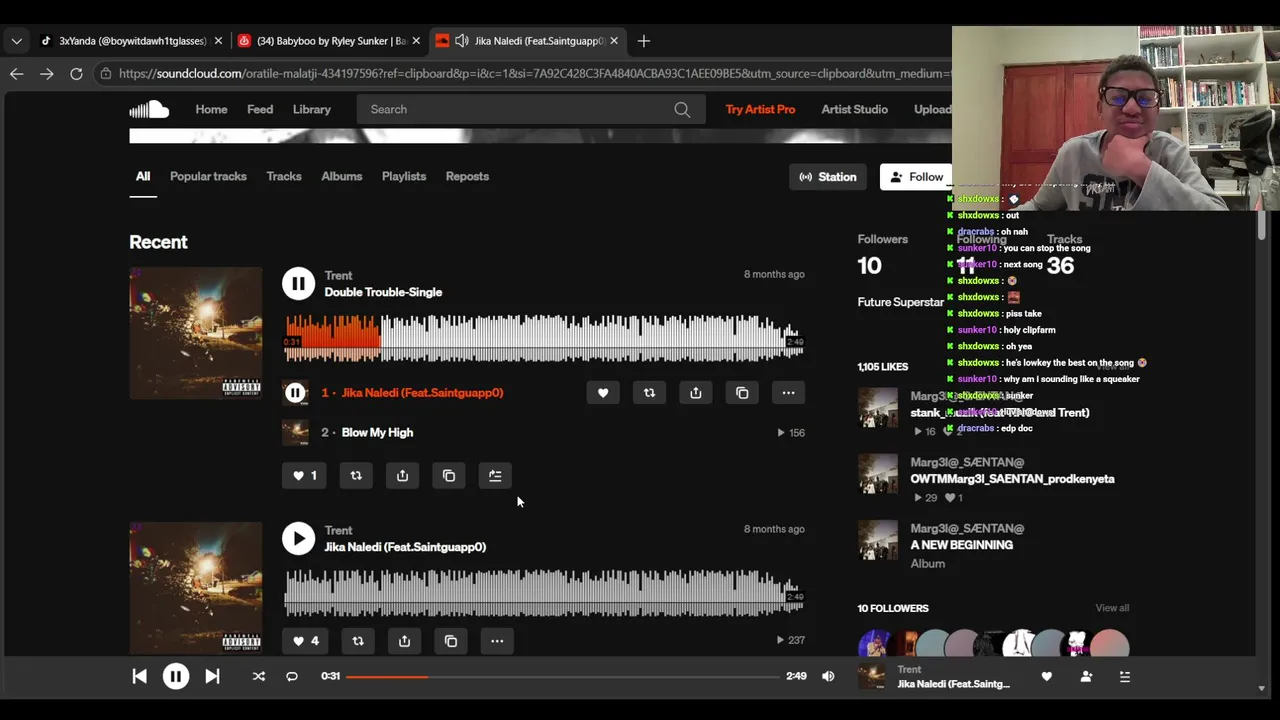Image resolution: width=1280 pixels, height=720 pixels.
Task: Toggle repeat in the player bar
Action: click(292, 676)
